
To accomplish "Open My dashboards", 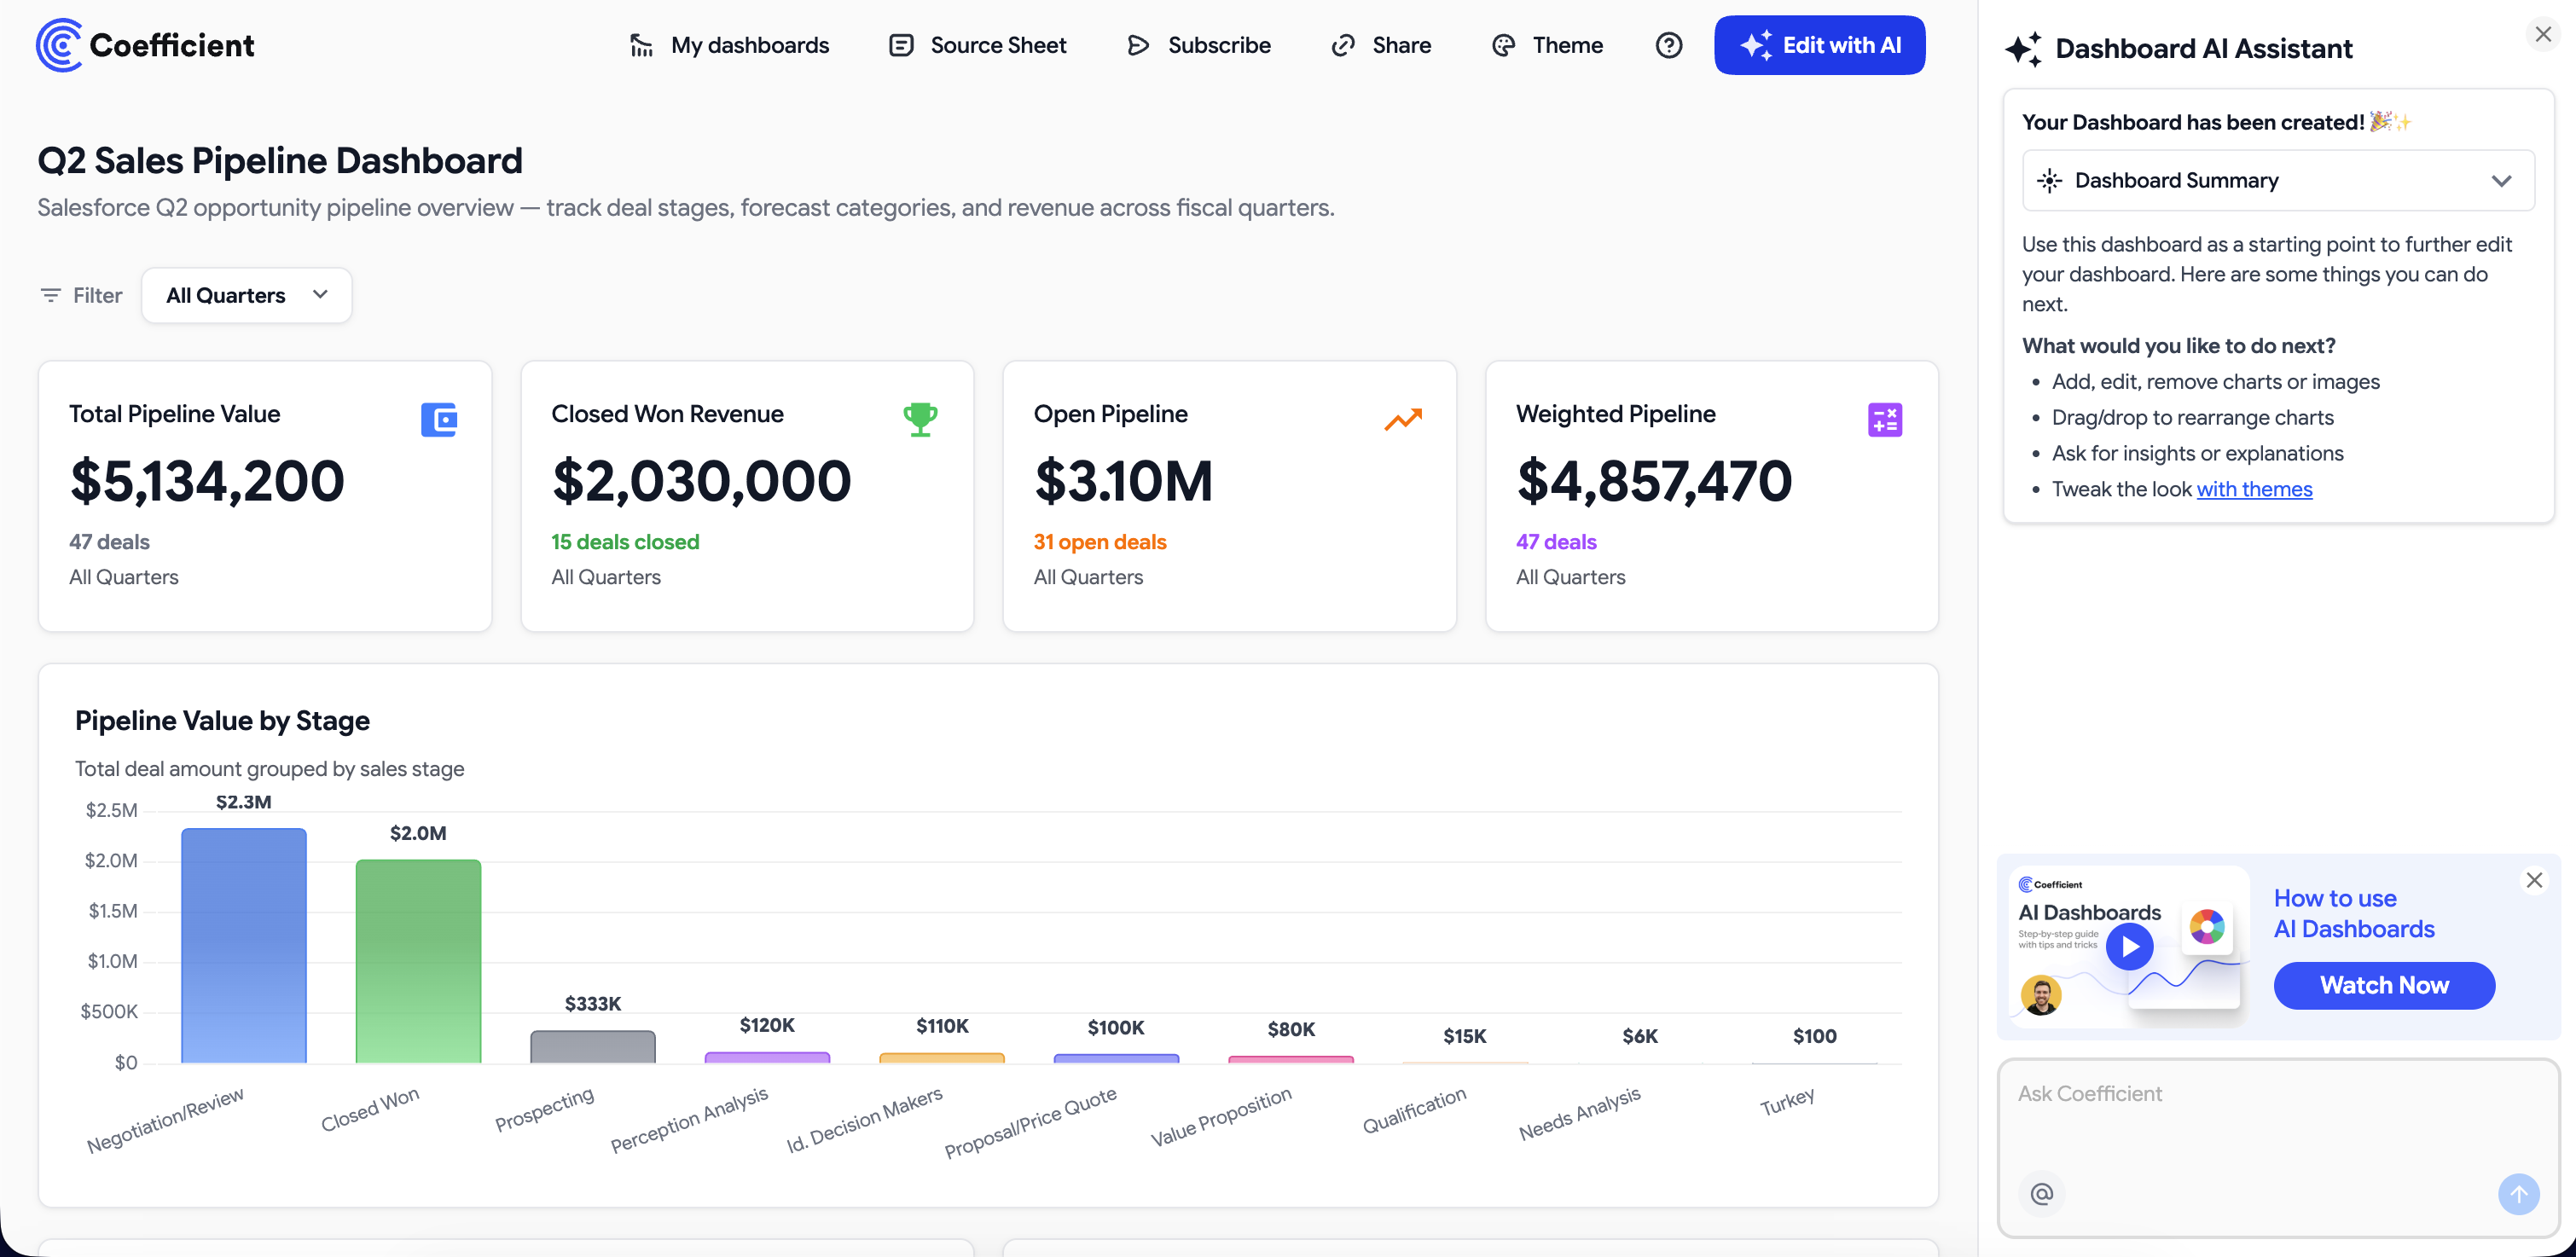I will click(x=729, y=45).
